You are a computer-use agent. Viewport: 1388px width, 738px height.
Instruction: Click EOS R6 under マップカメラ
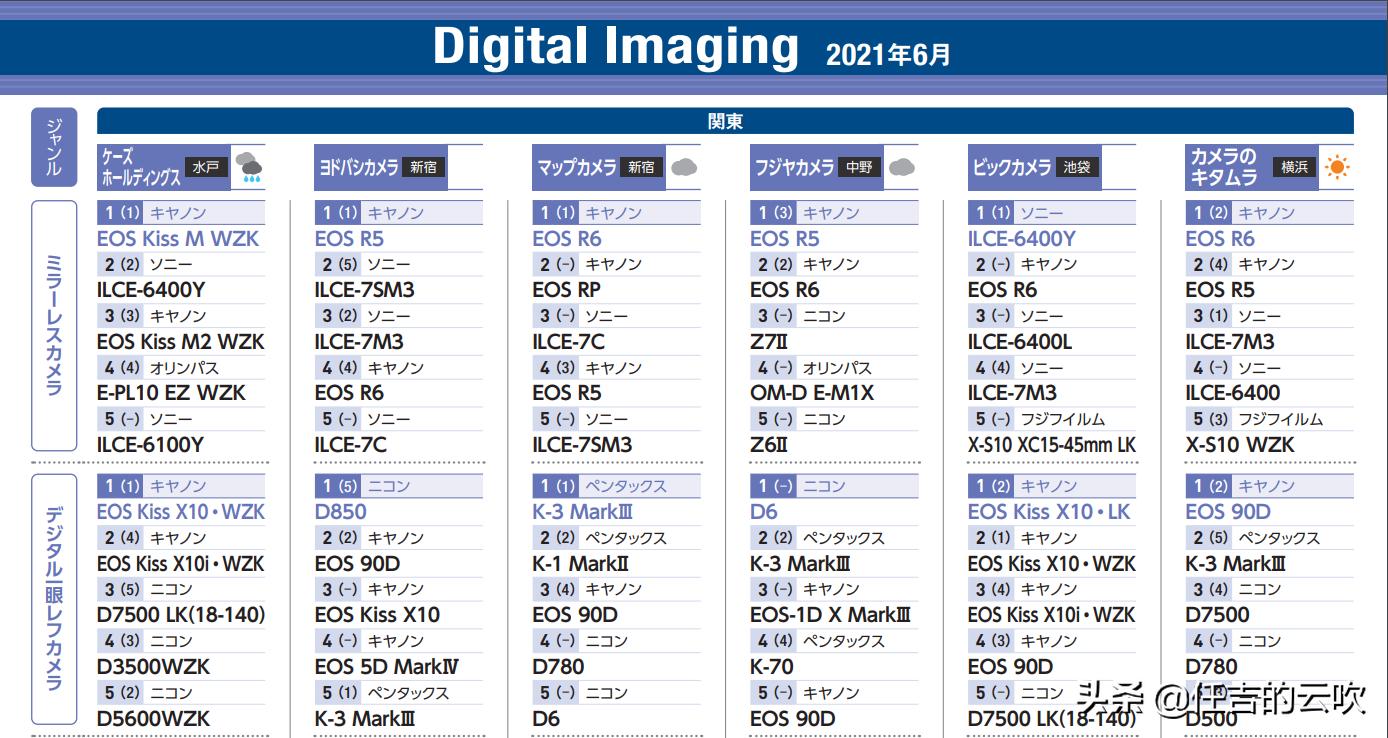pyautogui.click(x=567, y=239)
